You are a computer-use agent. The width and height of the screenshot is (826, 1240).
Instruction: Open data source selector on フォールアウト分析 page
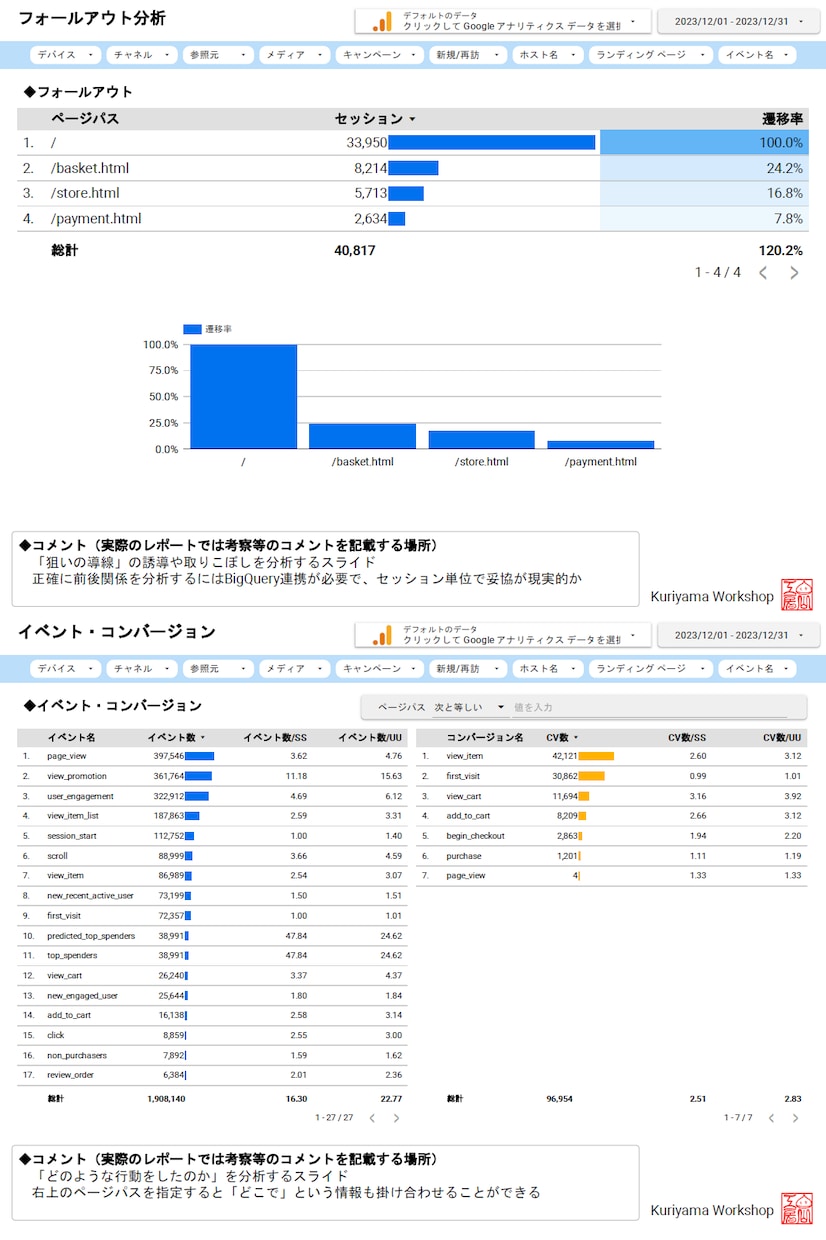tap(503, 21)
